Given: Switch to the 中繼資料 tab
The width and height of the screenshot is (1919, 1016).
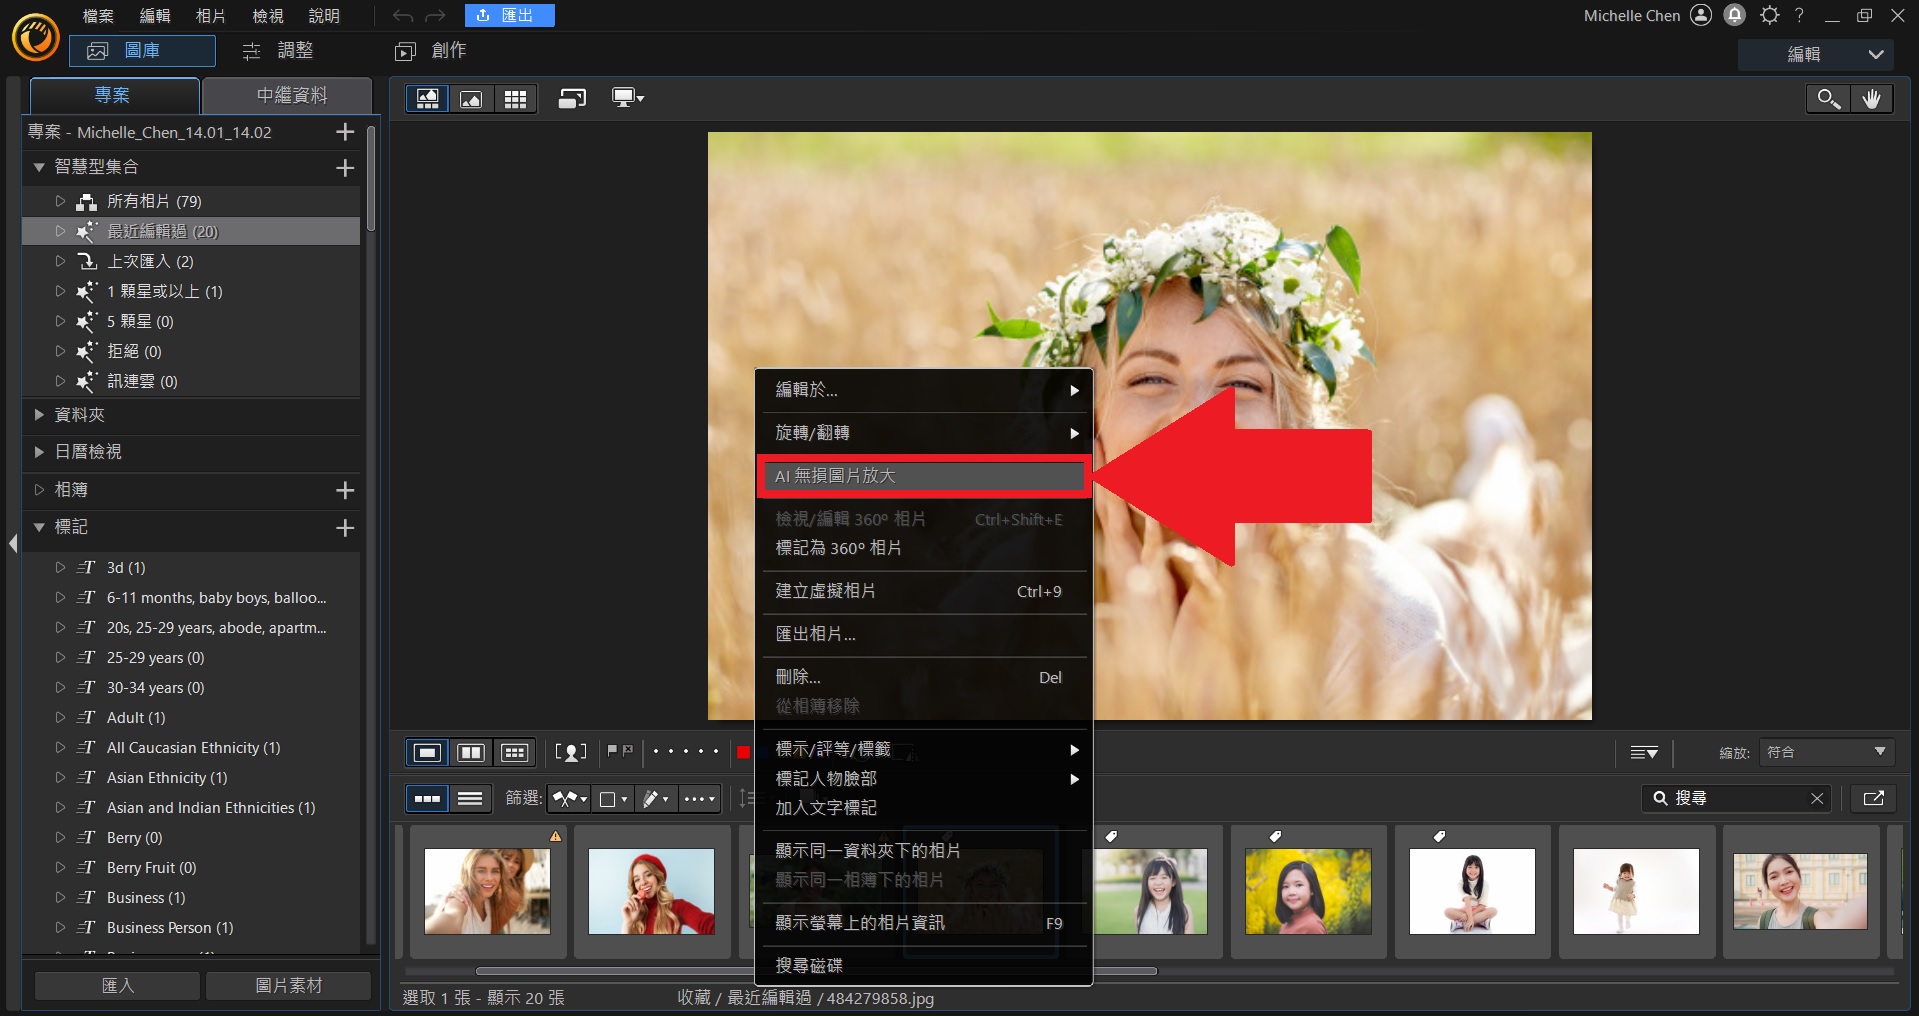Looking at the screenshot, I should (x=291, y=95).
